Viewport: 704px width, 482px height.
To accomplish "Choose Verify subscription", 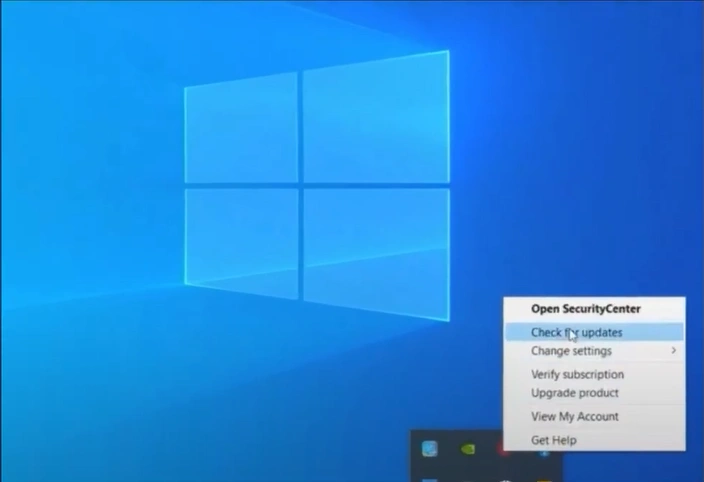I will tap(594, 374).
